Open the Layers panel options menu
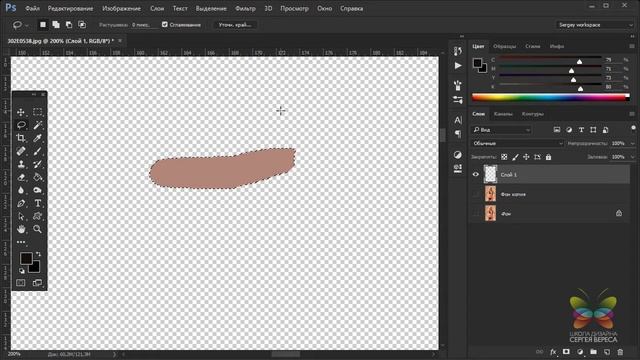 click(x=632, y=114)
